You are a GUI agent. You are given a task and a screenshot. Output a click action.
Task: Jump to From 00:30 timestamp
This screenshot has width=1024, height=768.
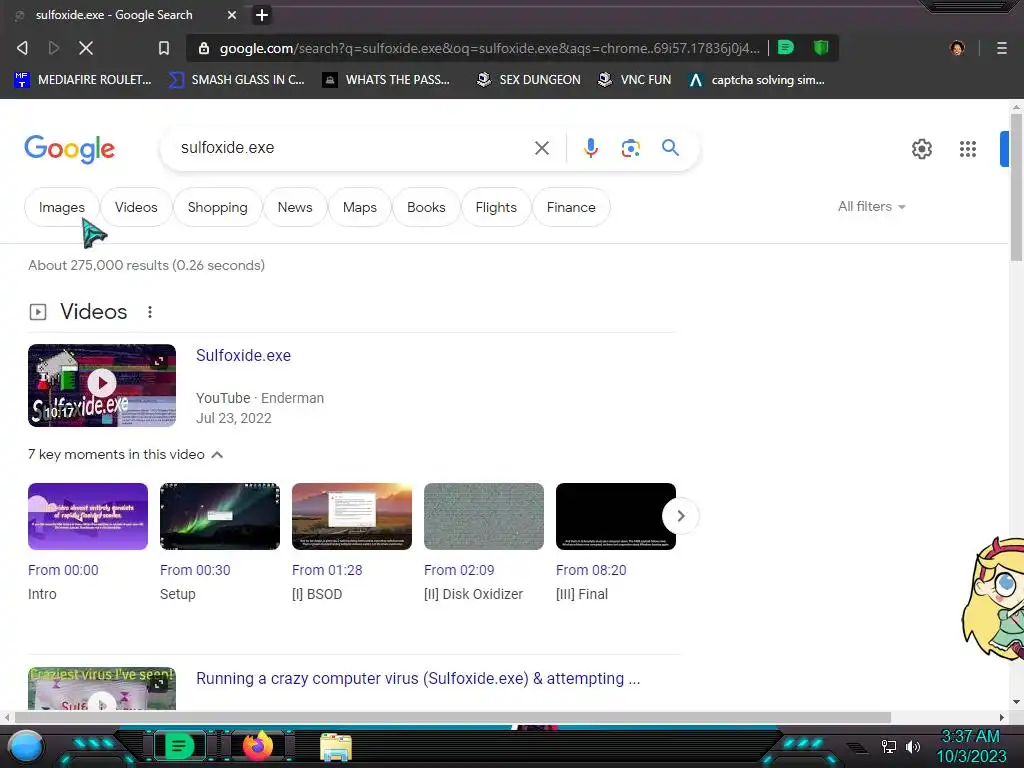(195, 570)
